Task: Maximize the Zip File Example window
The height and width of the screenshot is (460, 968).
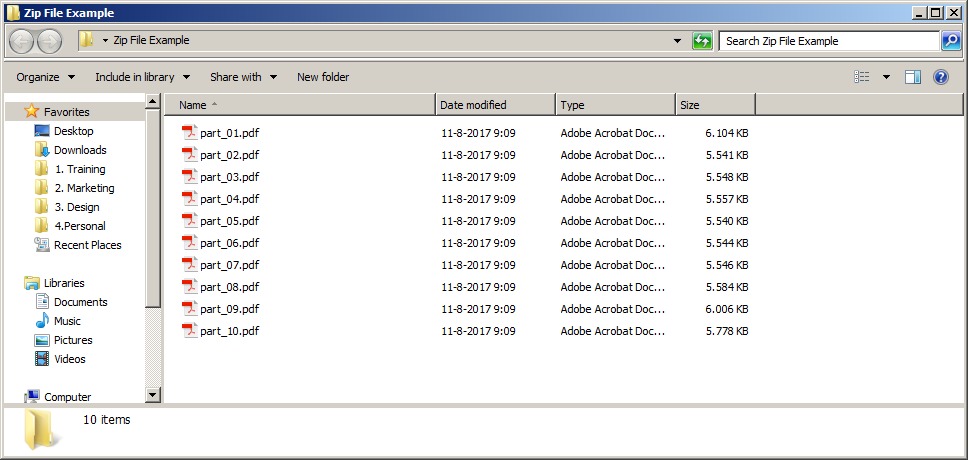Action: coord(936,13)
